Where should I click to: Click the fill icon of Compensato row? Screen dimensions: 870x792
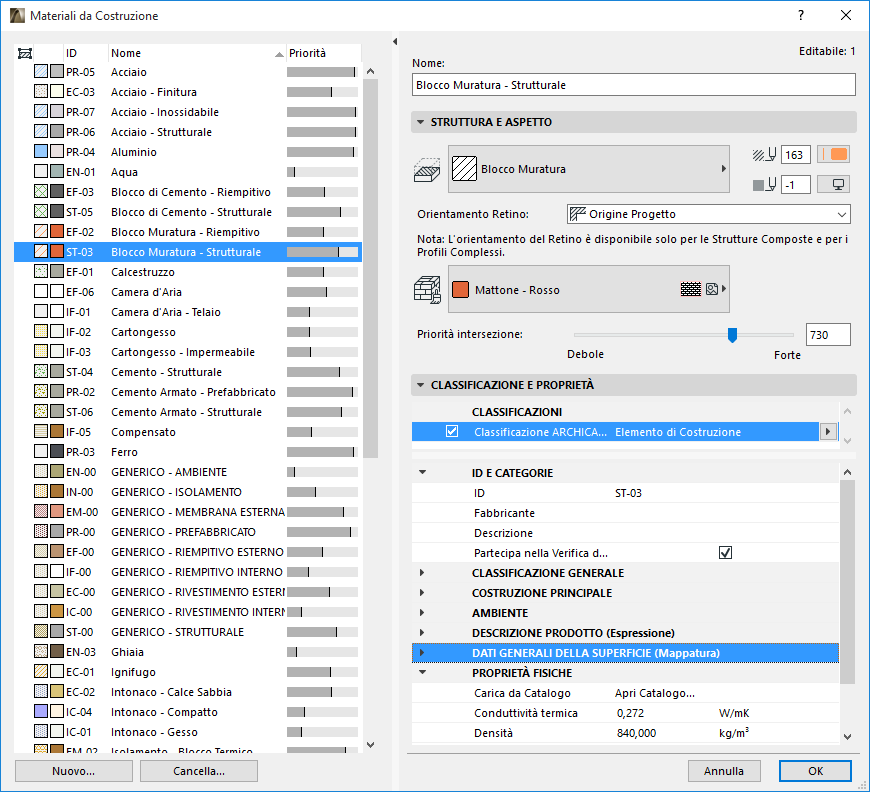click(x=41, y=431)
